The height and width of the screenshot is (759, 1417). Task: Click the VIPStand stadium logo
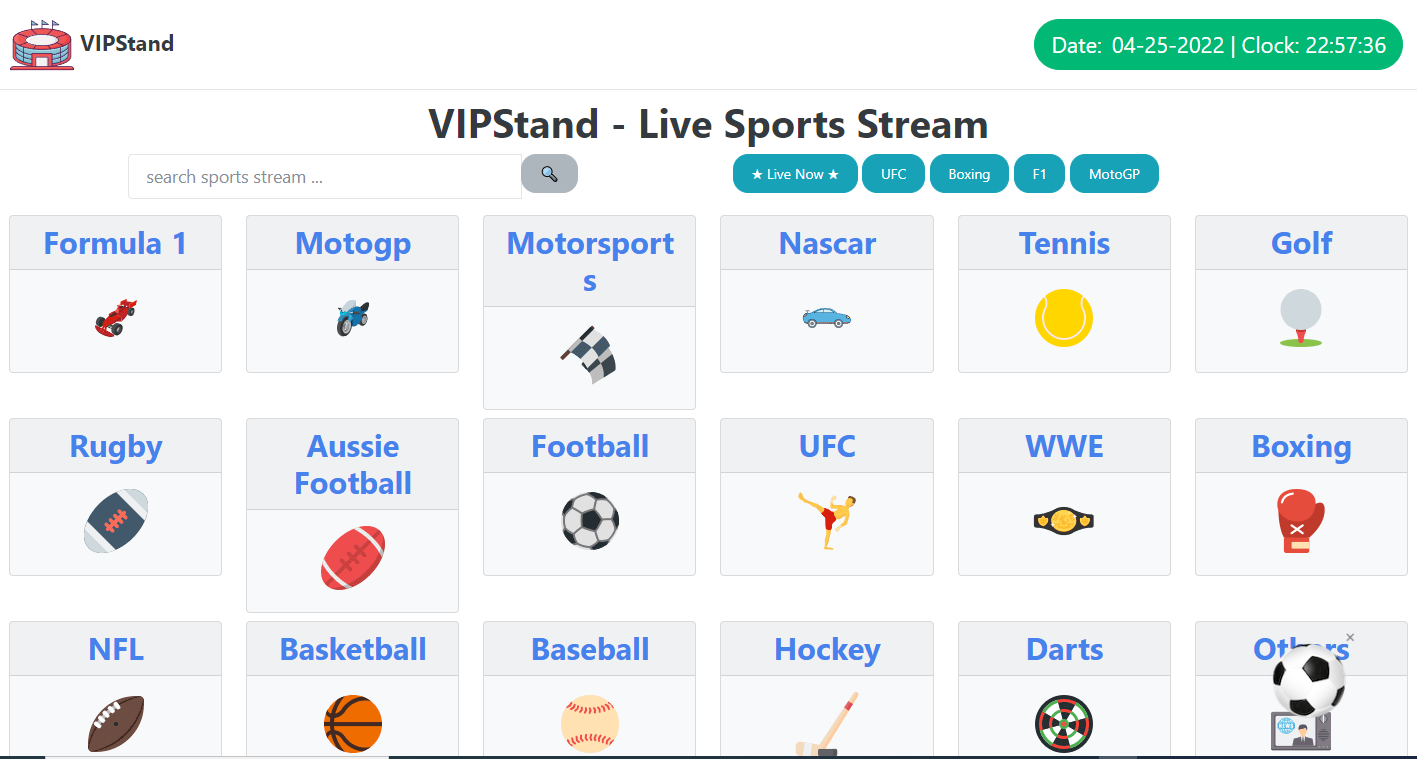point(42,44)
